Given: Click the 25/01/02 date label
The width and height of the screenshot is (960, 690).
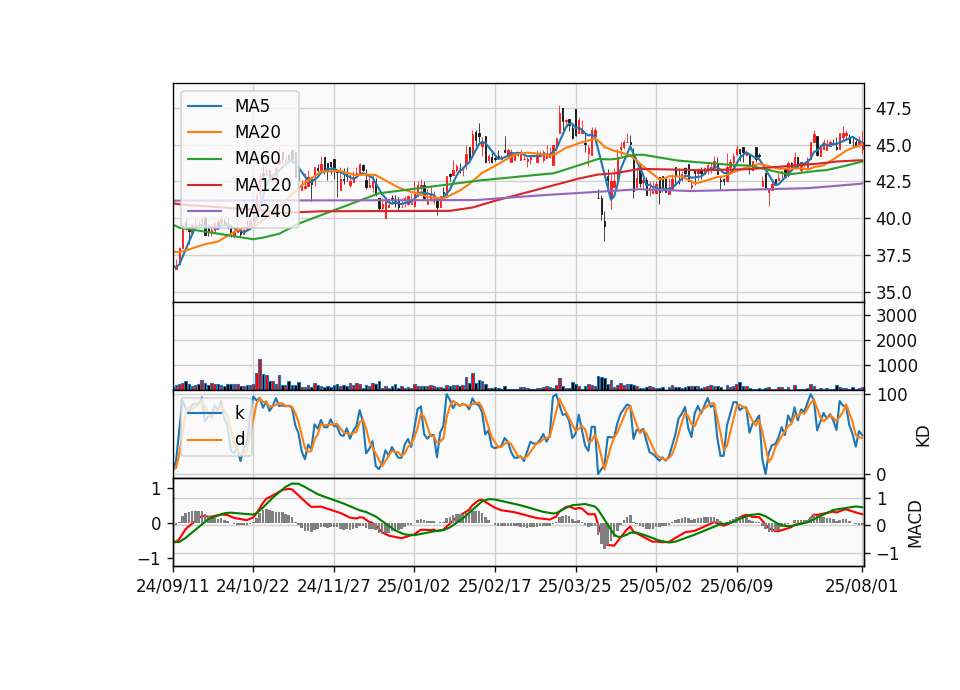Looking at the screenshot, I should pos(414,586).
